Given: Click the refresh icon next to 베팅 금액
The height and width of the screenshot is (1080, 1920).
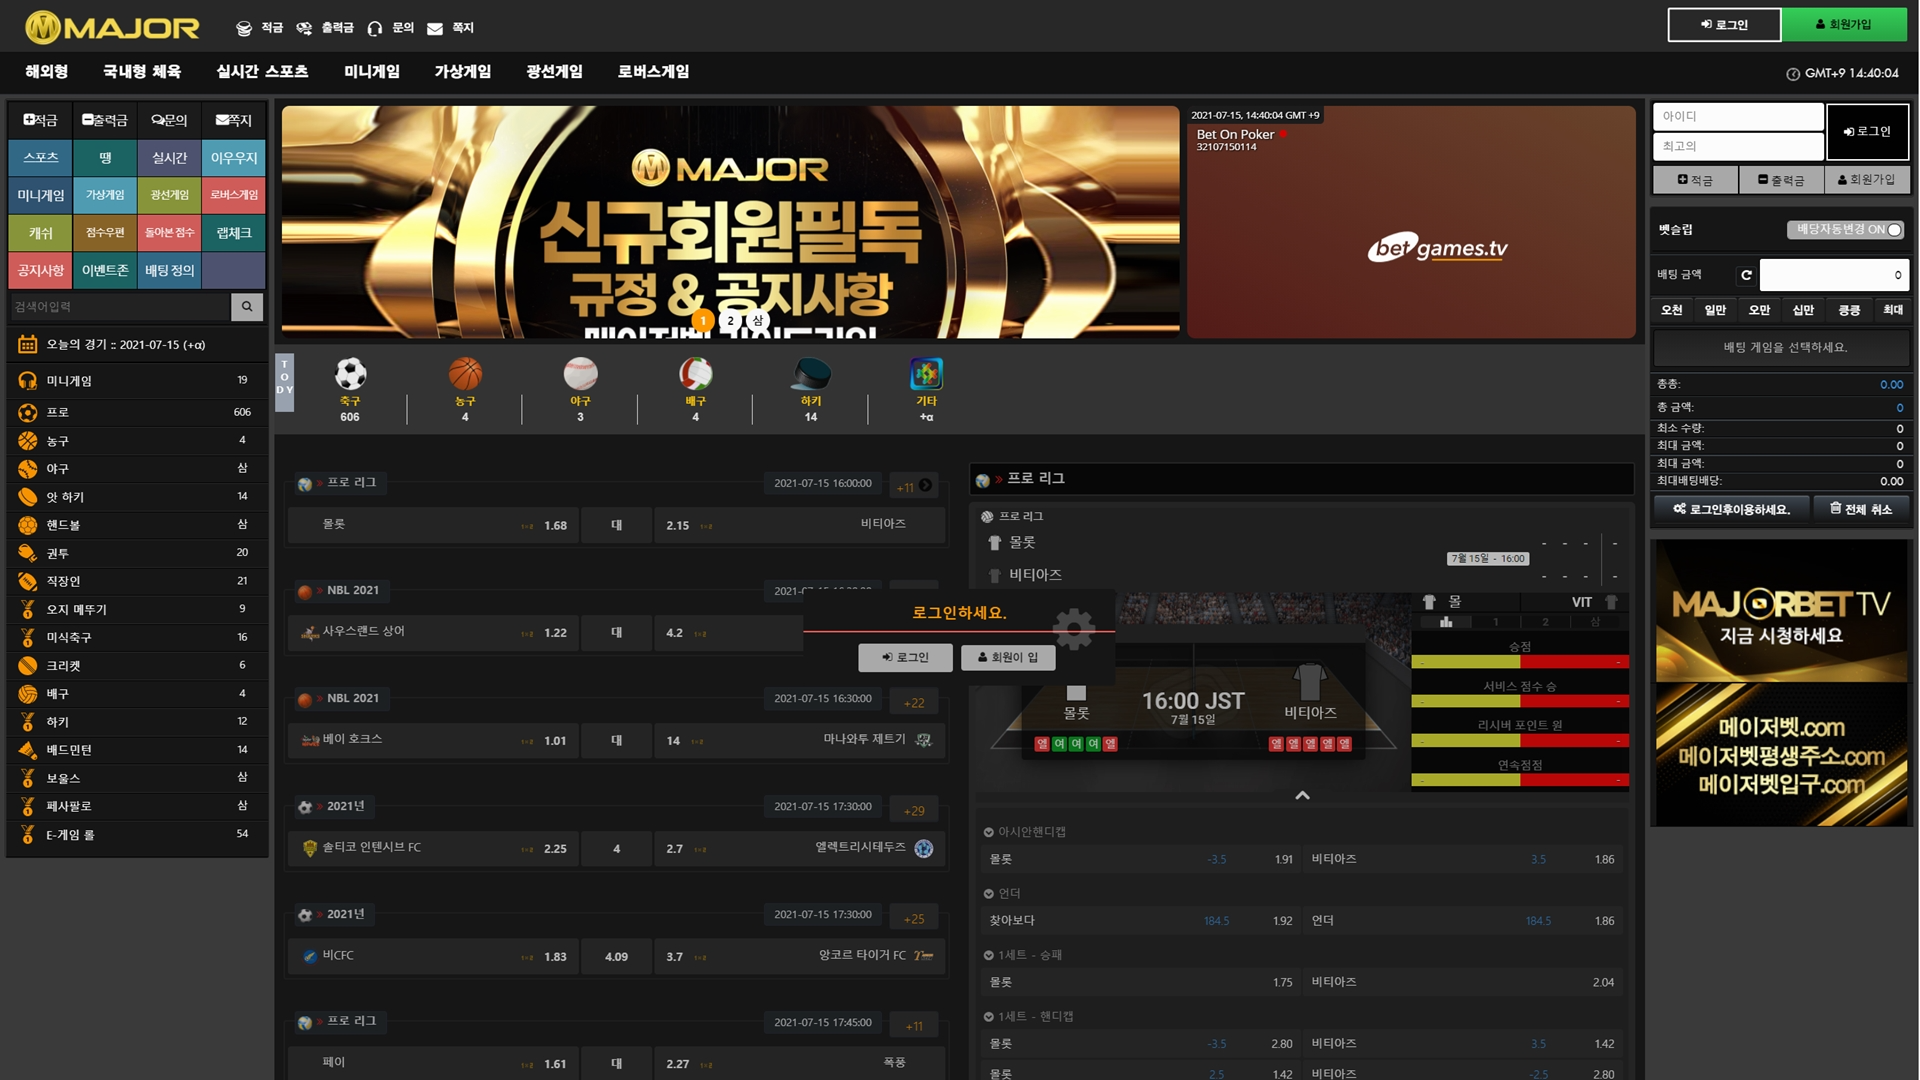Looking at the screenshot, I should 1746,275.
